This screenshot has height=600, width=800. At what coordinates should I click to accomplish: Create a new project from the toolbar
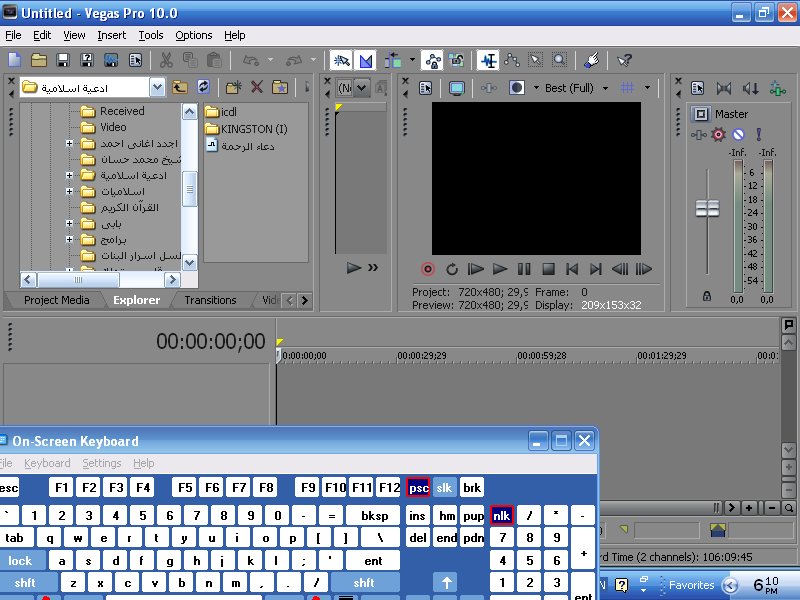pyautogui.click(x=14, y=60)
